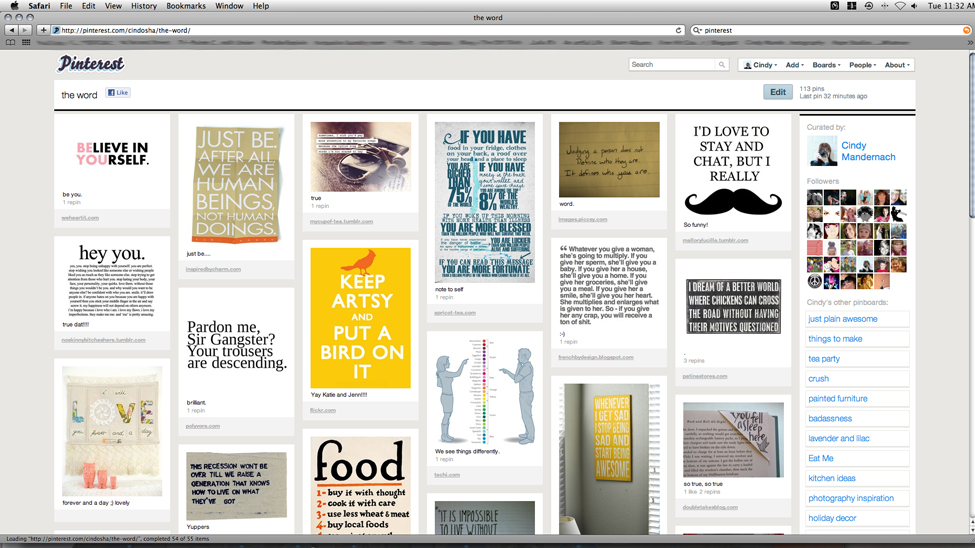Click the Pinterest logo
This screenshot has width=975, height=548.
[91, 64]
